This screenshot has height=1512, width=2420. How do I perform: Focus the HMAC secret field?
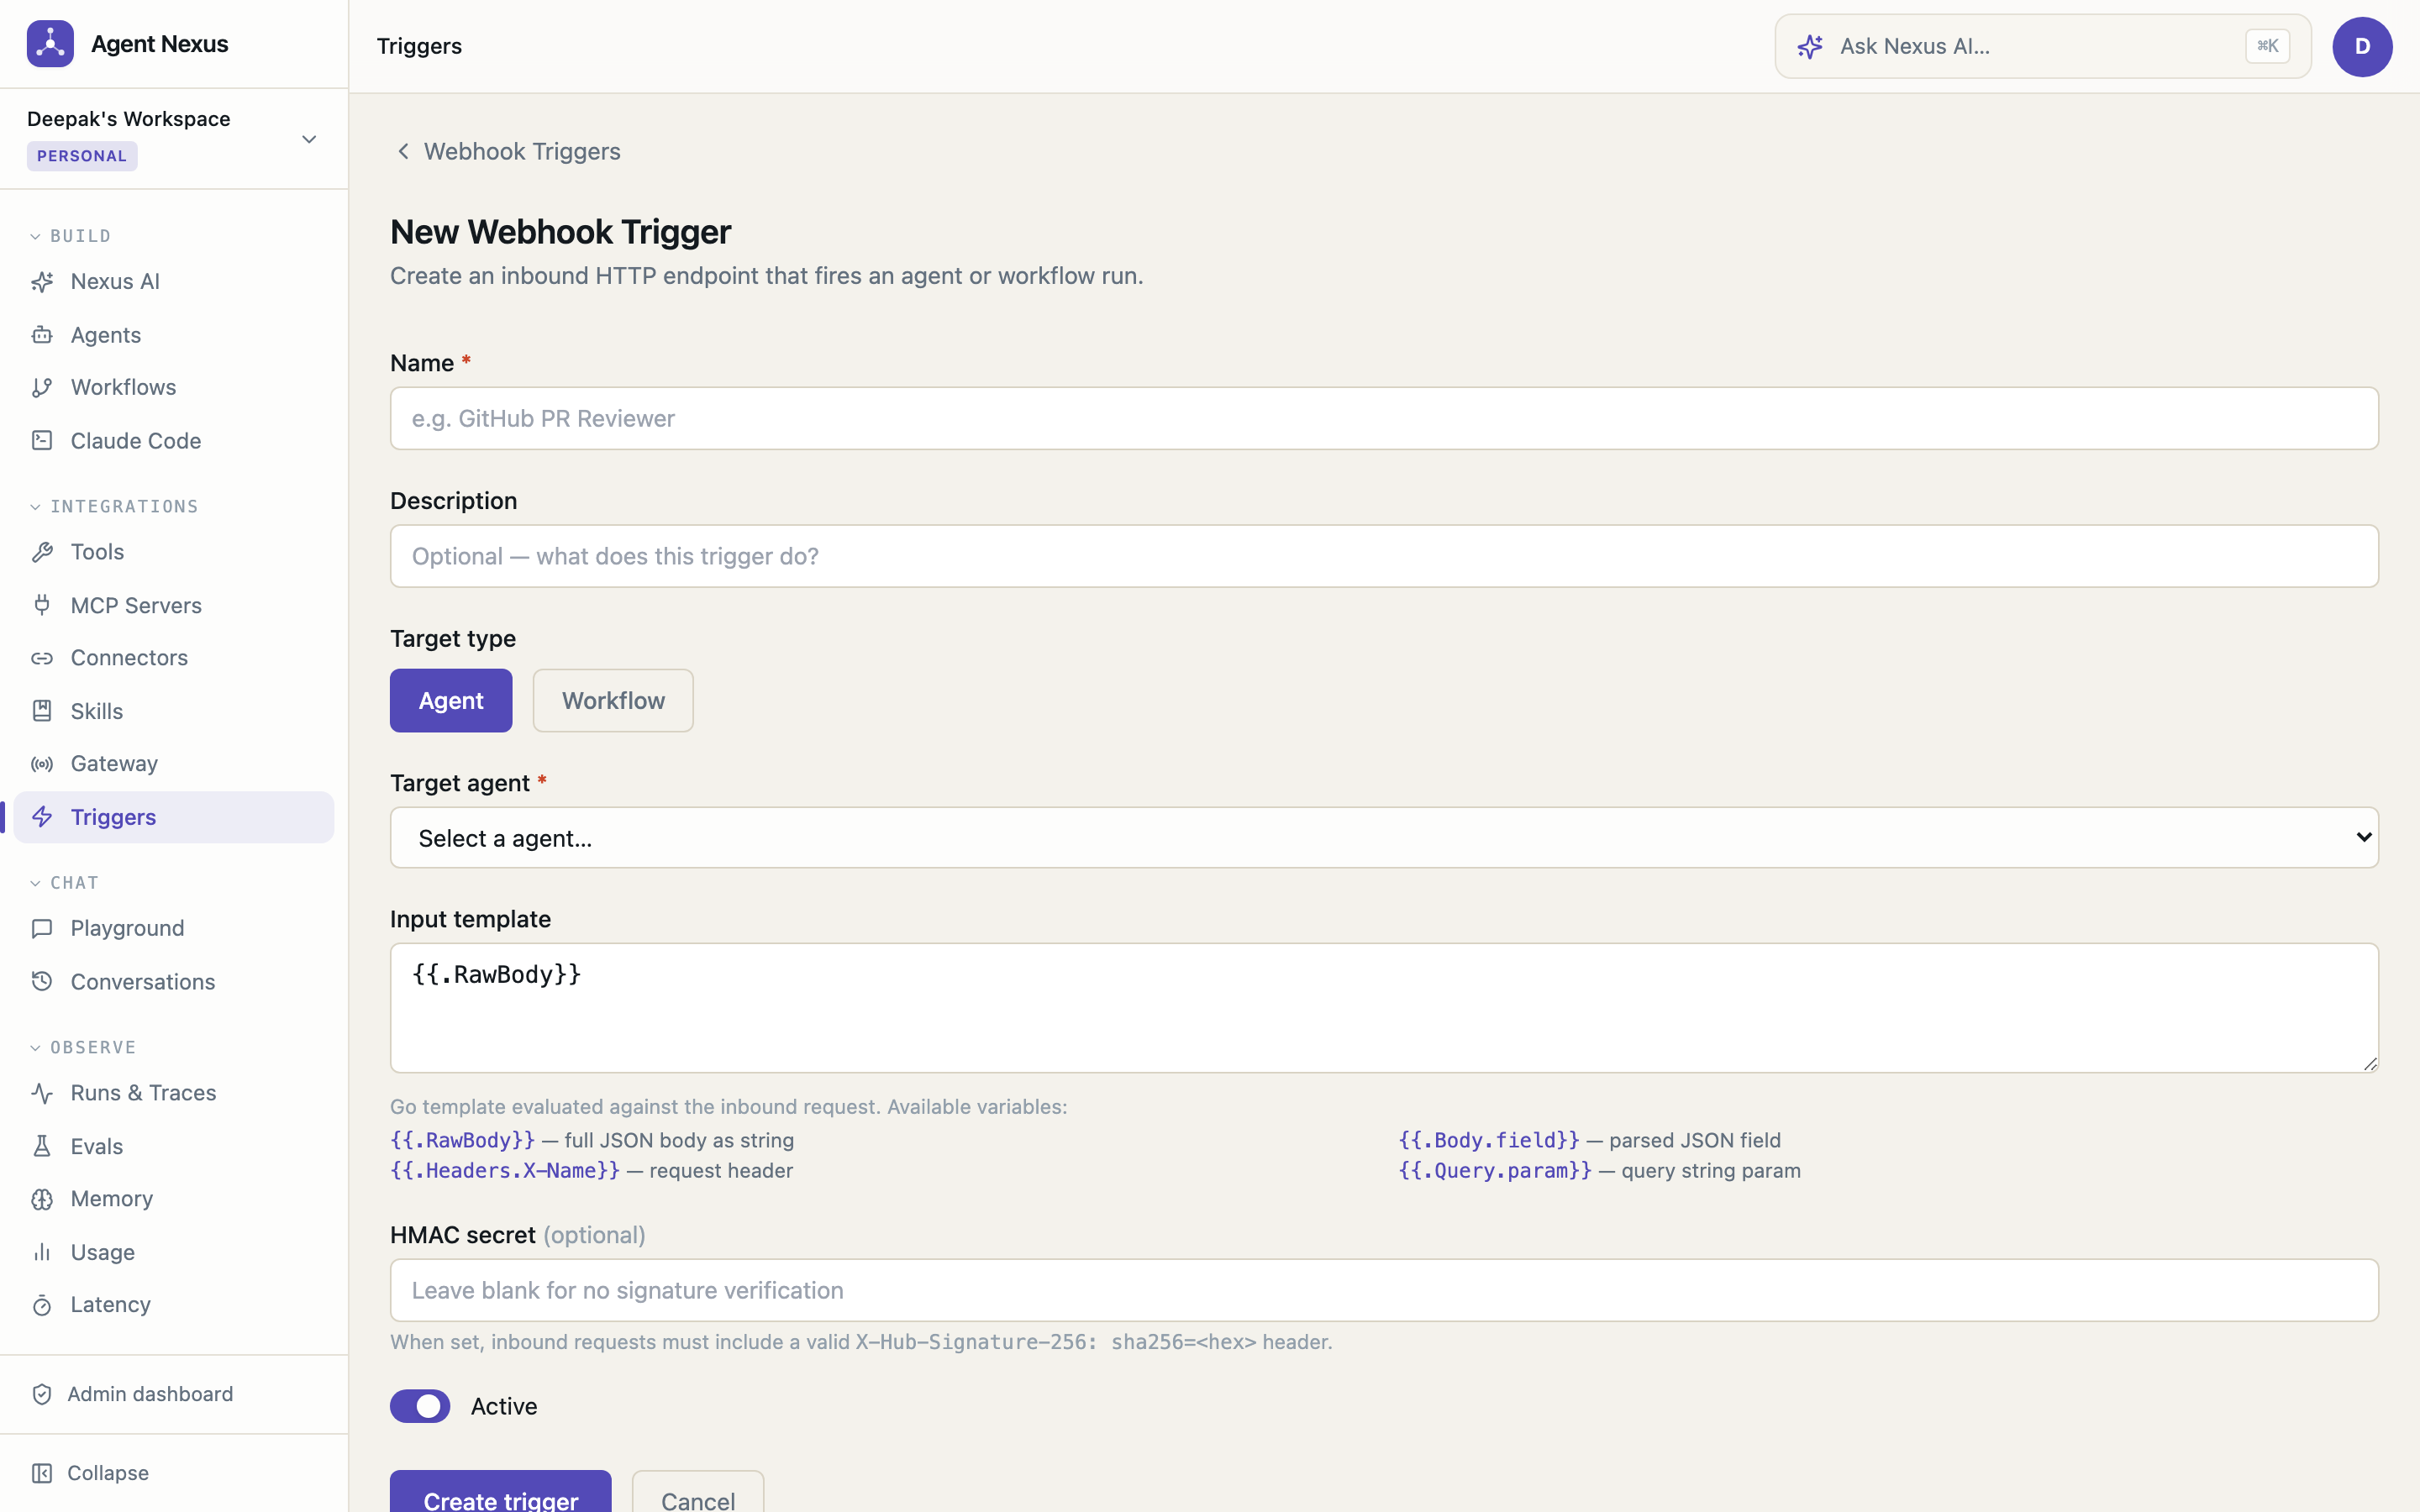tap(1384, 1290)
